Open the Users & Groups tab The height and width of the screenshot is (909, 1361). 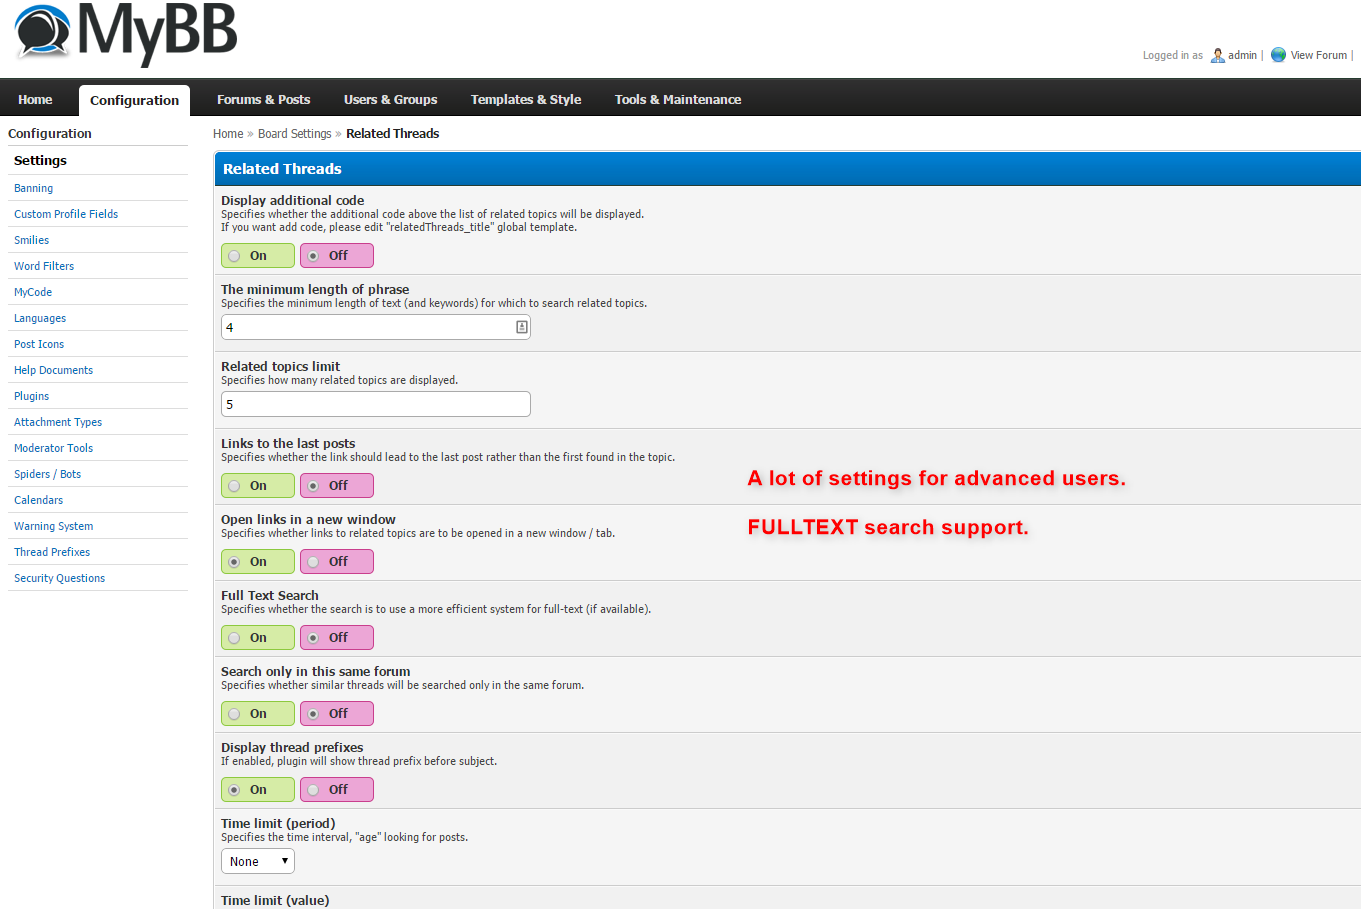(x=390, y=99)
